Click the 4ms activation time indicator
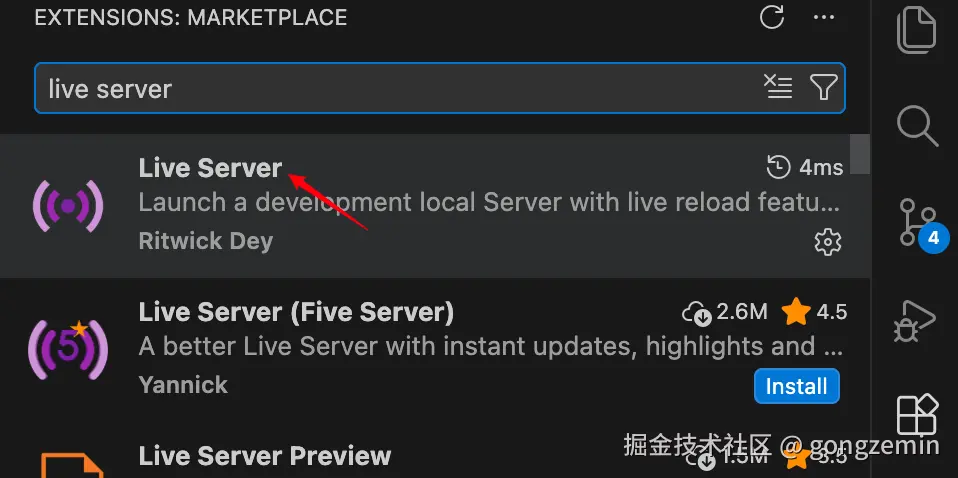The image size is (958, 478). [x=805, y=167]
